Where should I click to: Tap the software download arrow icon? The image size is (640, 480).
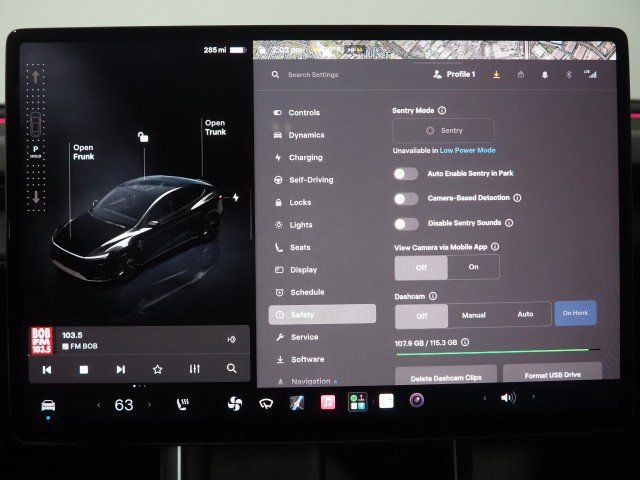pyautogui.click(x=496, y=74)
